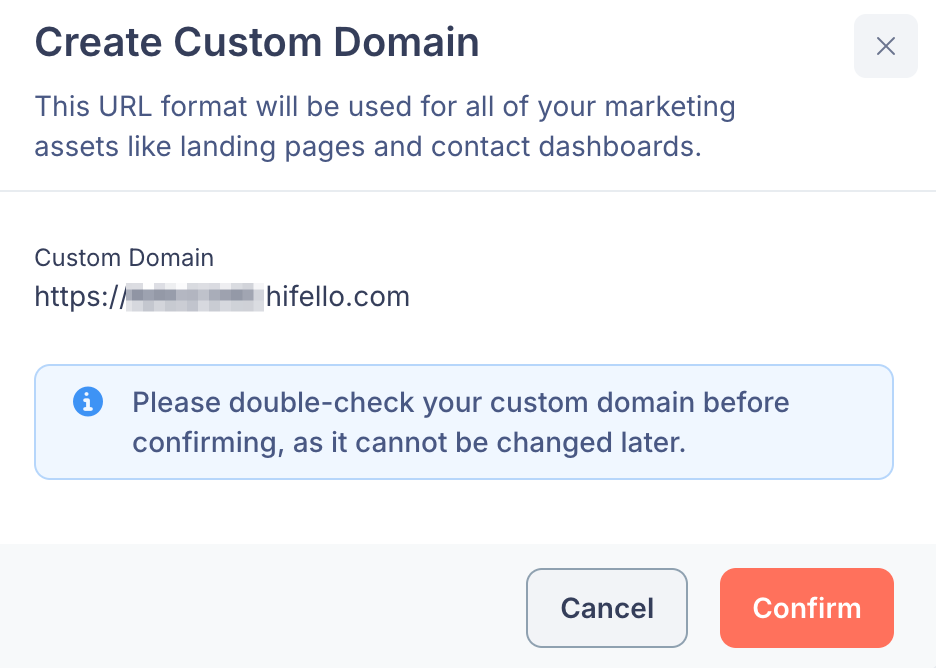Click the hifello.com domain text
The height and width of the screenshot is (668, 936).
pos(338,297)
